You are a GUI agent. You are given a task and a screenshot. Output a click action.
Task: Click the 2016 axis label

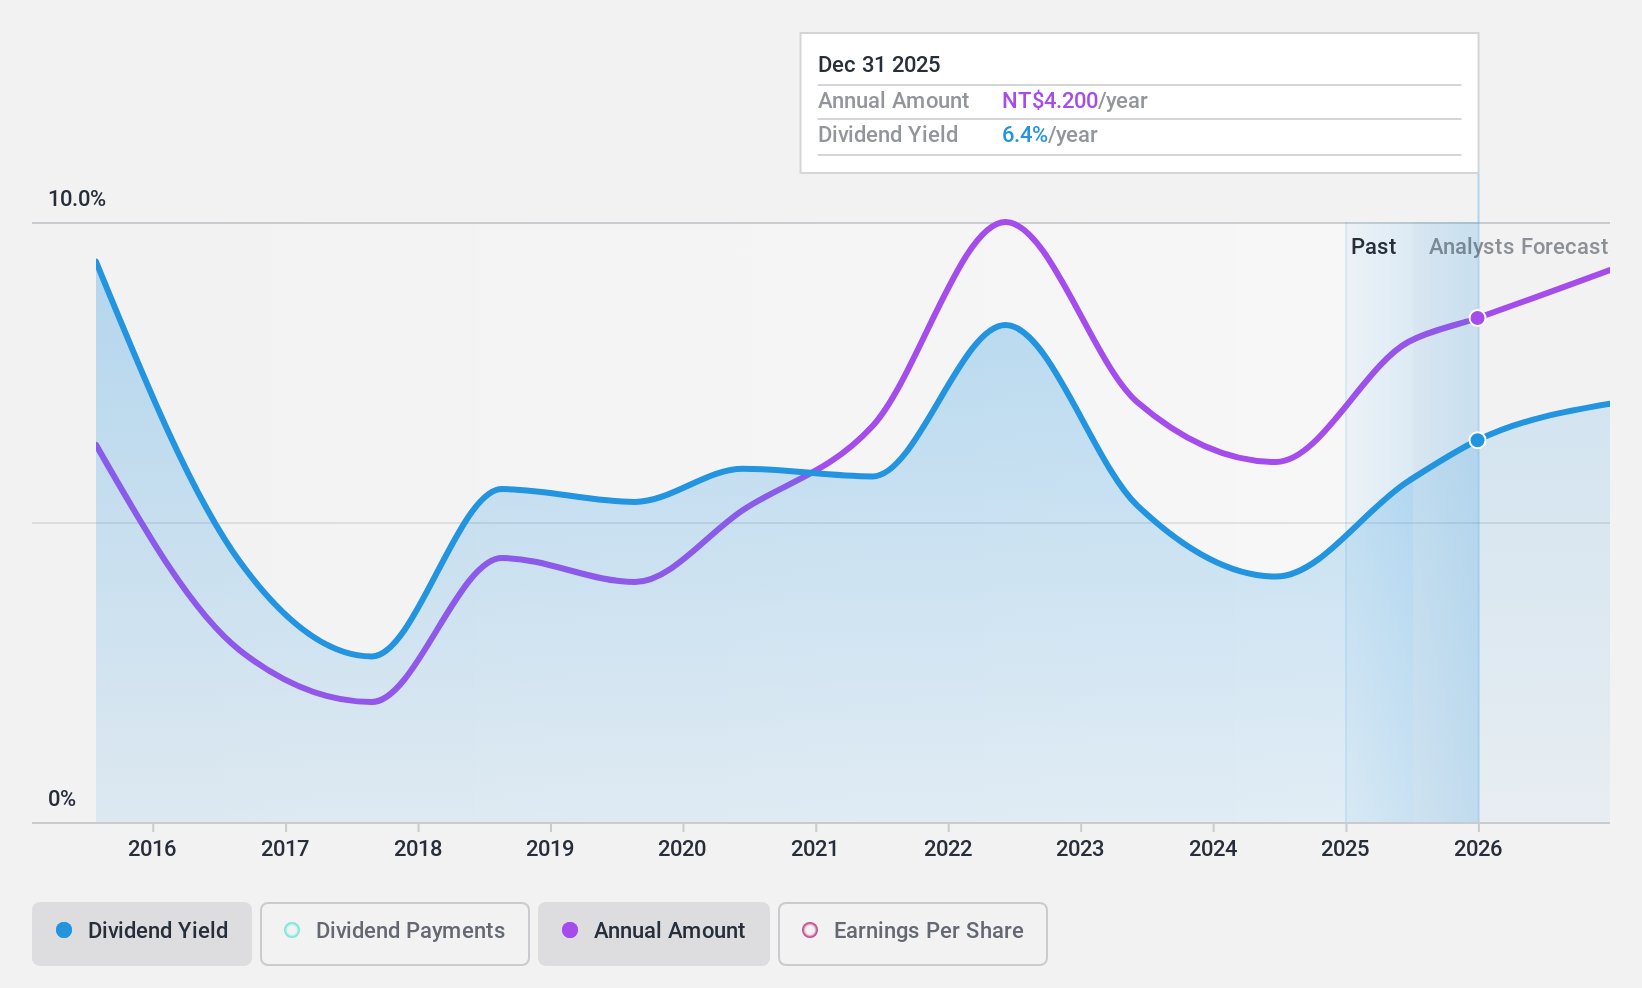152,848
